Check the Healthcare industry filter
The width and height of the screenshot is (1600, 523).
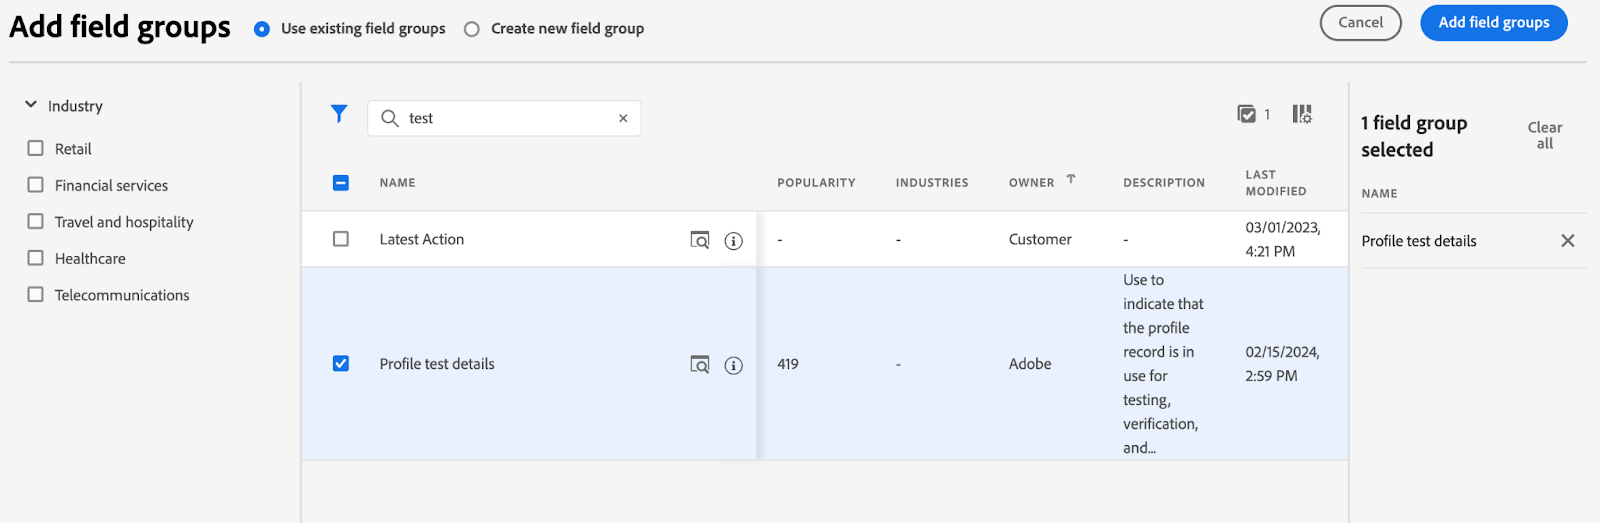click(x=36, y=258)
